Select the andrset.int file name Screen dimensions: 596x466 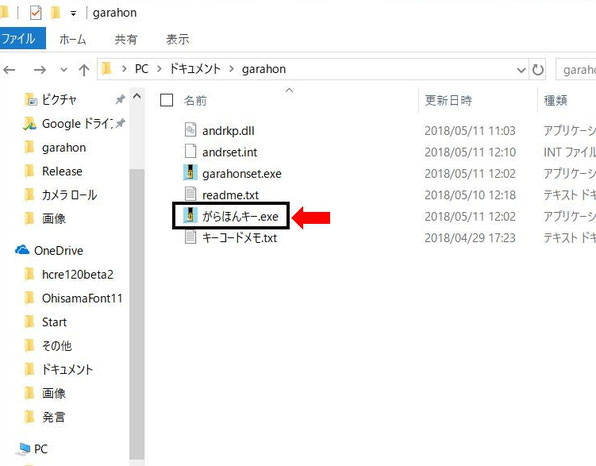pos(230,152)
